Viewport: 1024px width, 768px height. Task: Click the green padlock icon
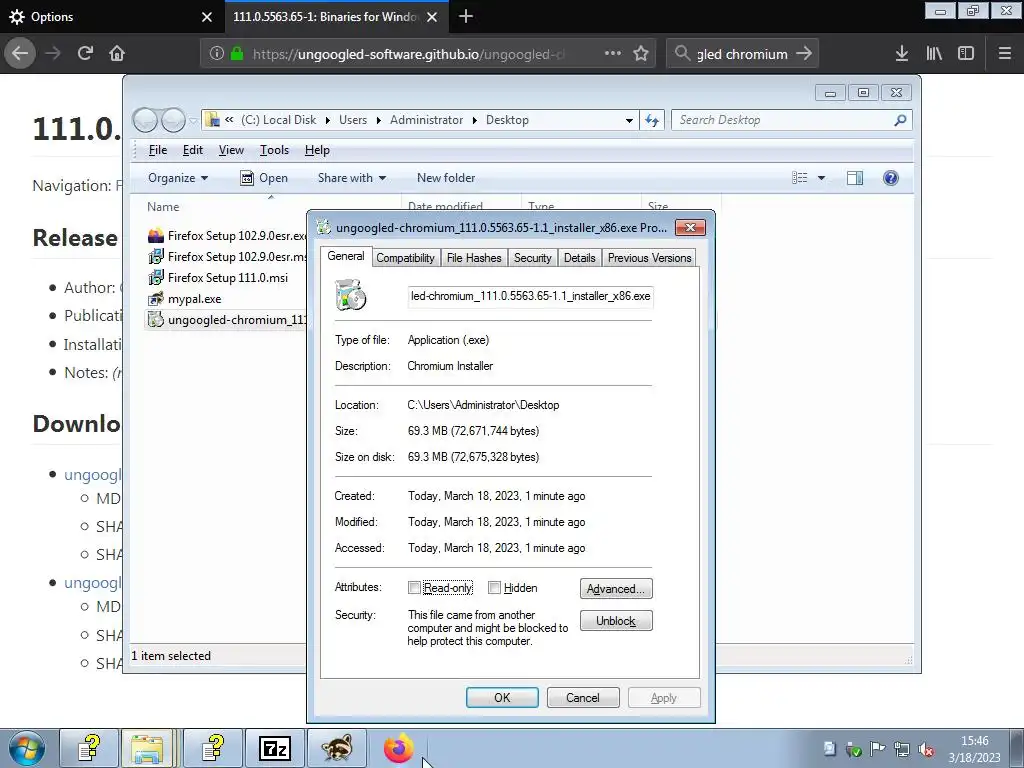point(237,54)
